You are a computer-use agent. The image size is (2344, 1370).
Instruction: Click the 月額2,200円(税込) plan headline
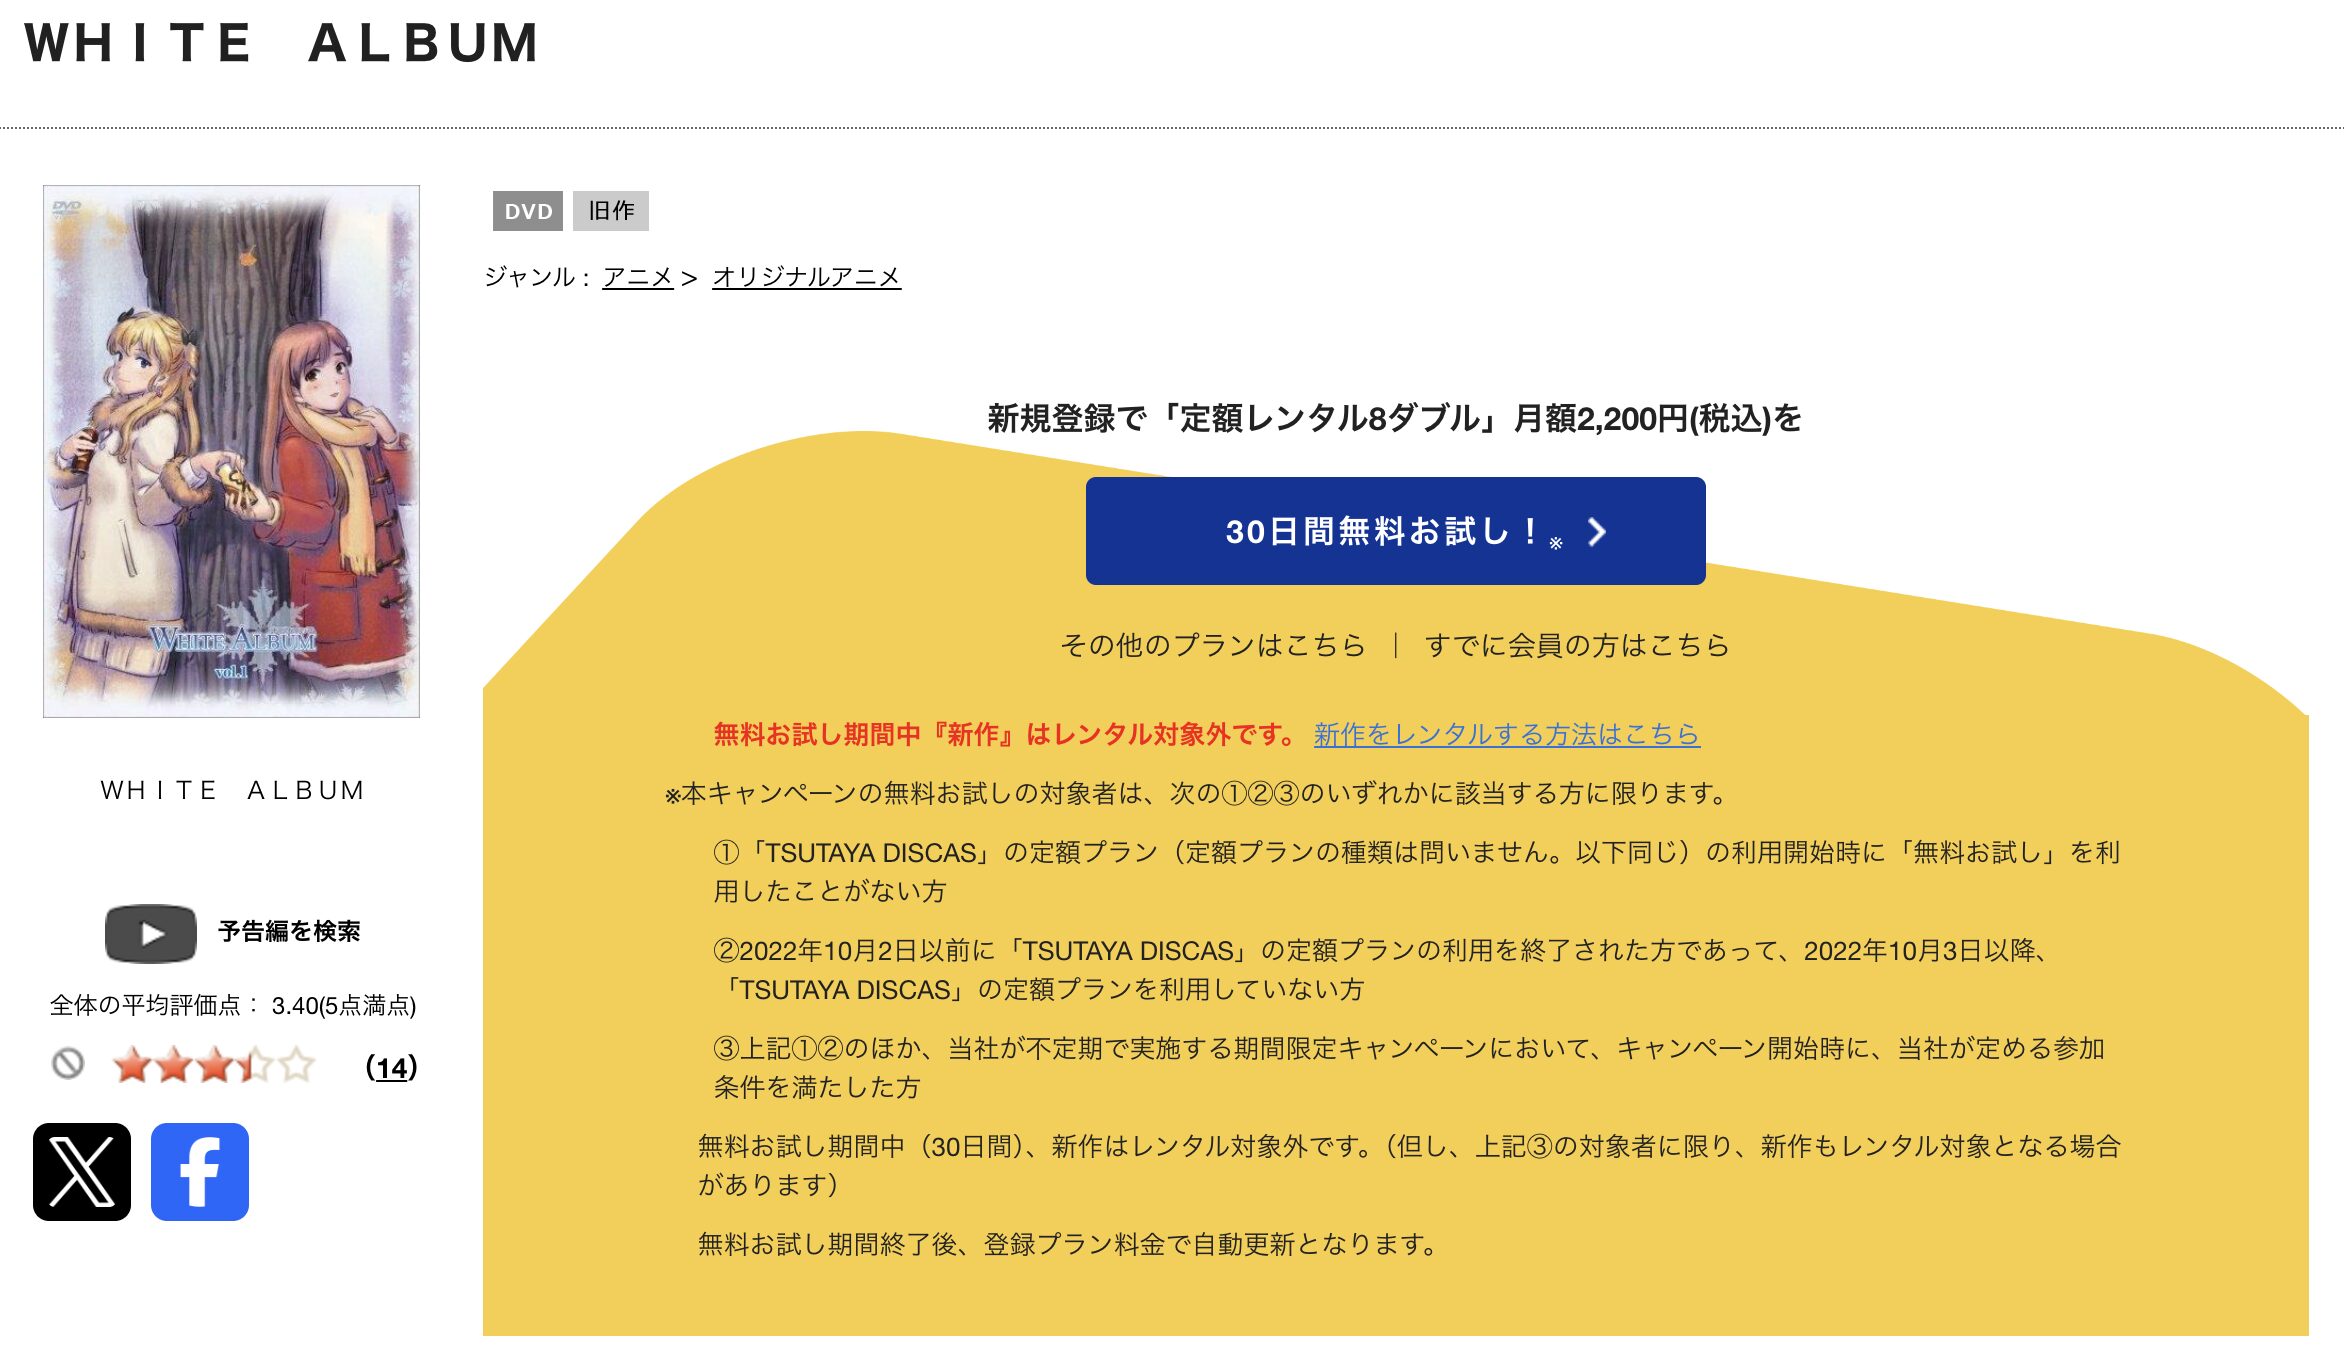[x=1394, y=418]
